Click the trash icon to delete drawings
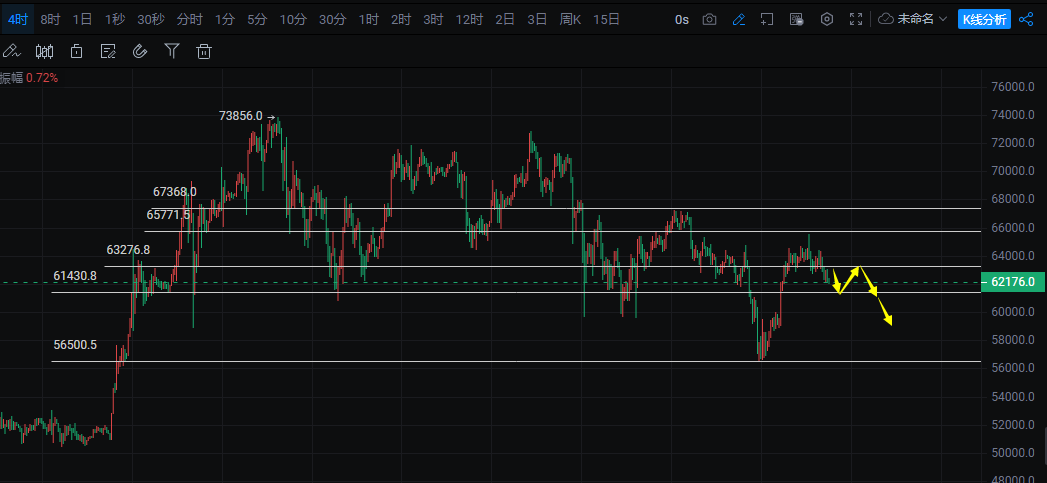 (204, 51)
